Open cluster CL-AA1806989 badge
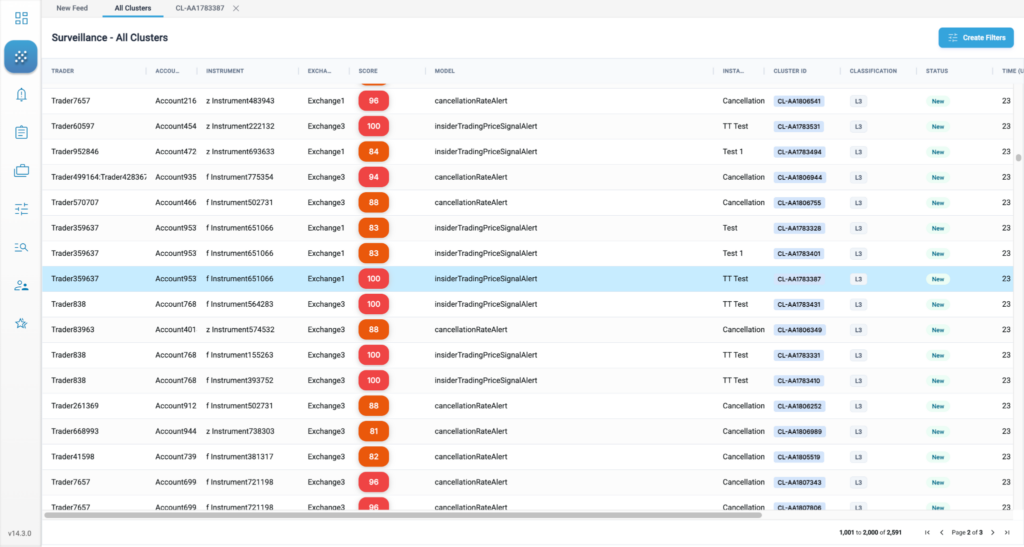 (799, 432)
